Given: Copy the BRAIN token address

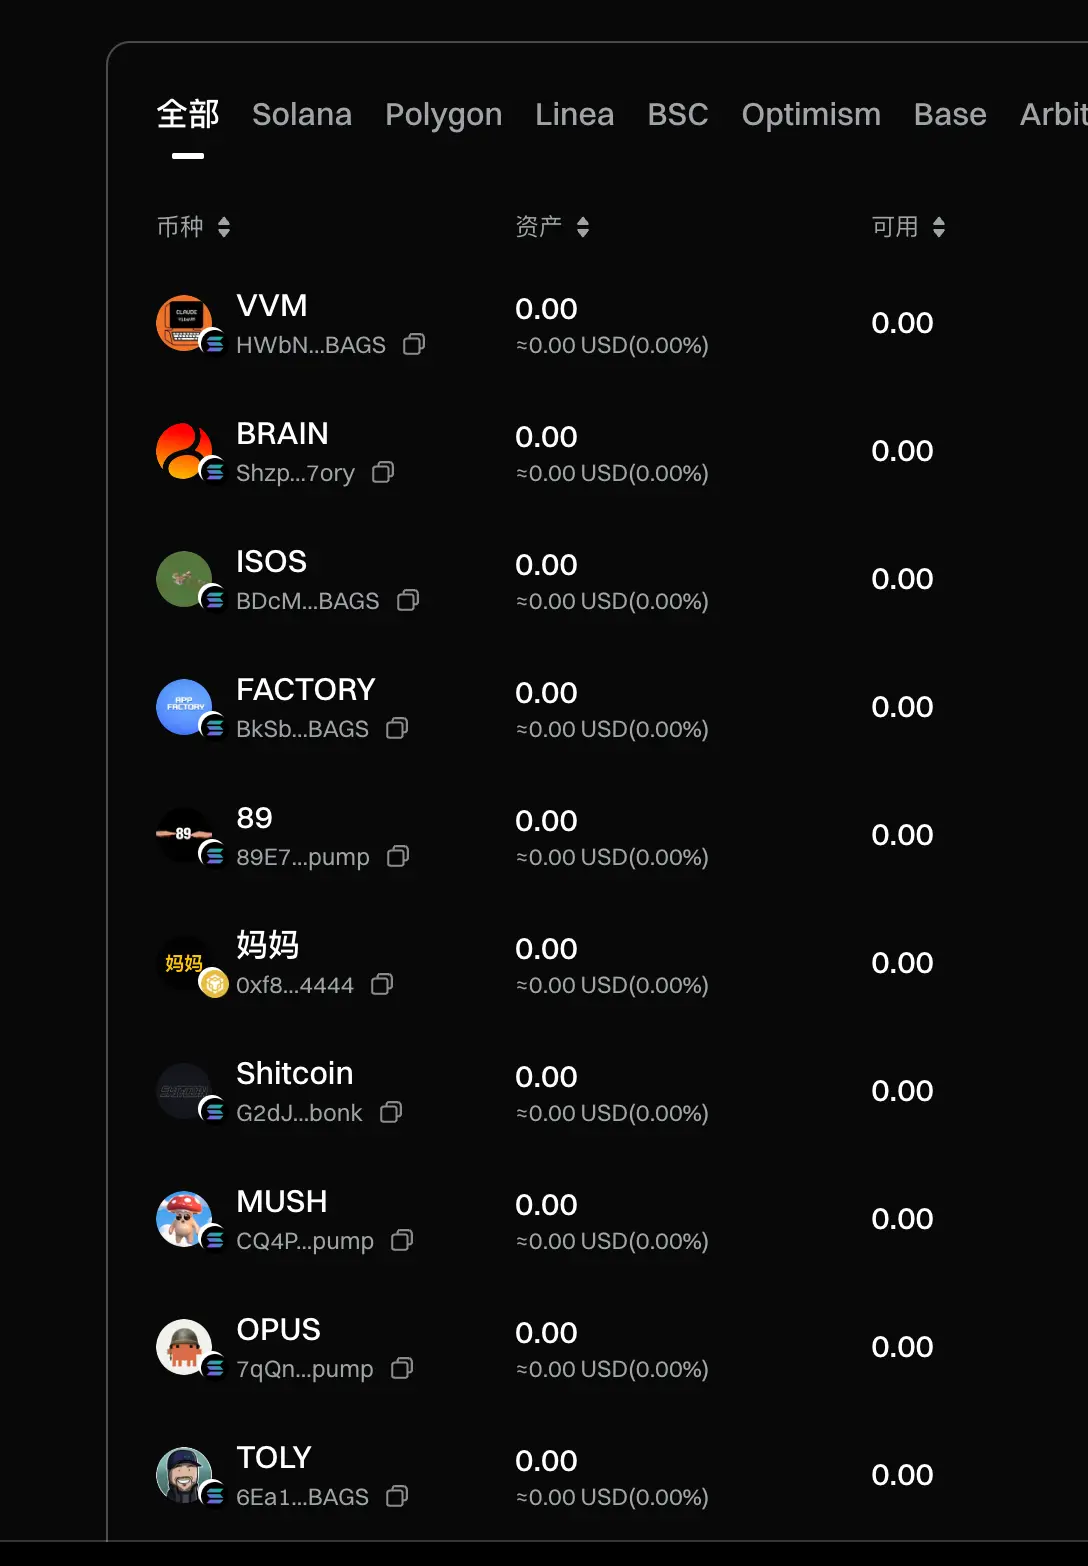Looking at the screenshot, I should (x=383, y=473).
